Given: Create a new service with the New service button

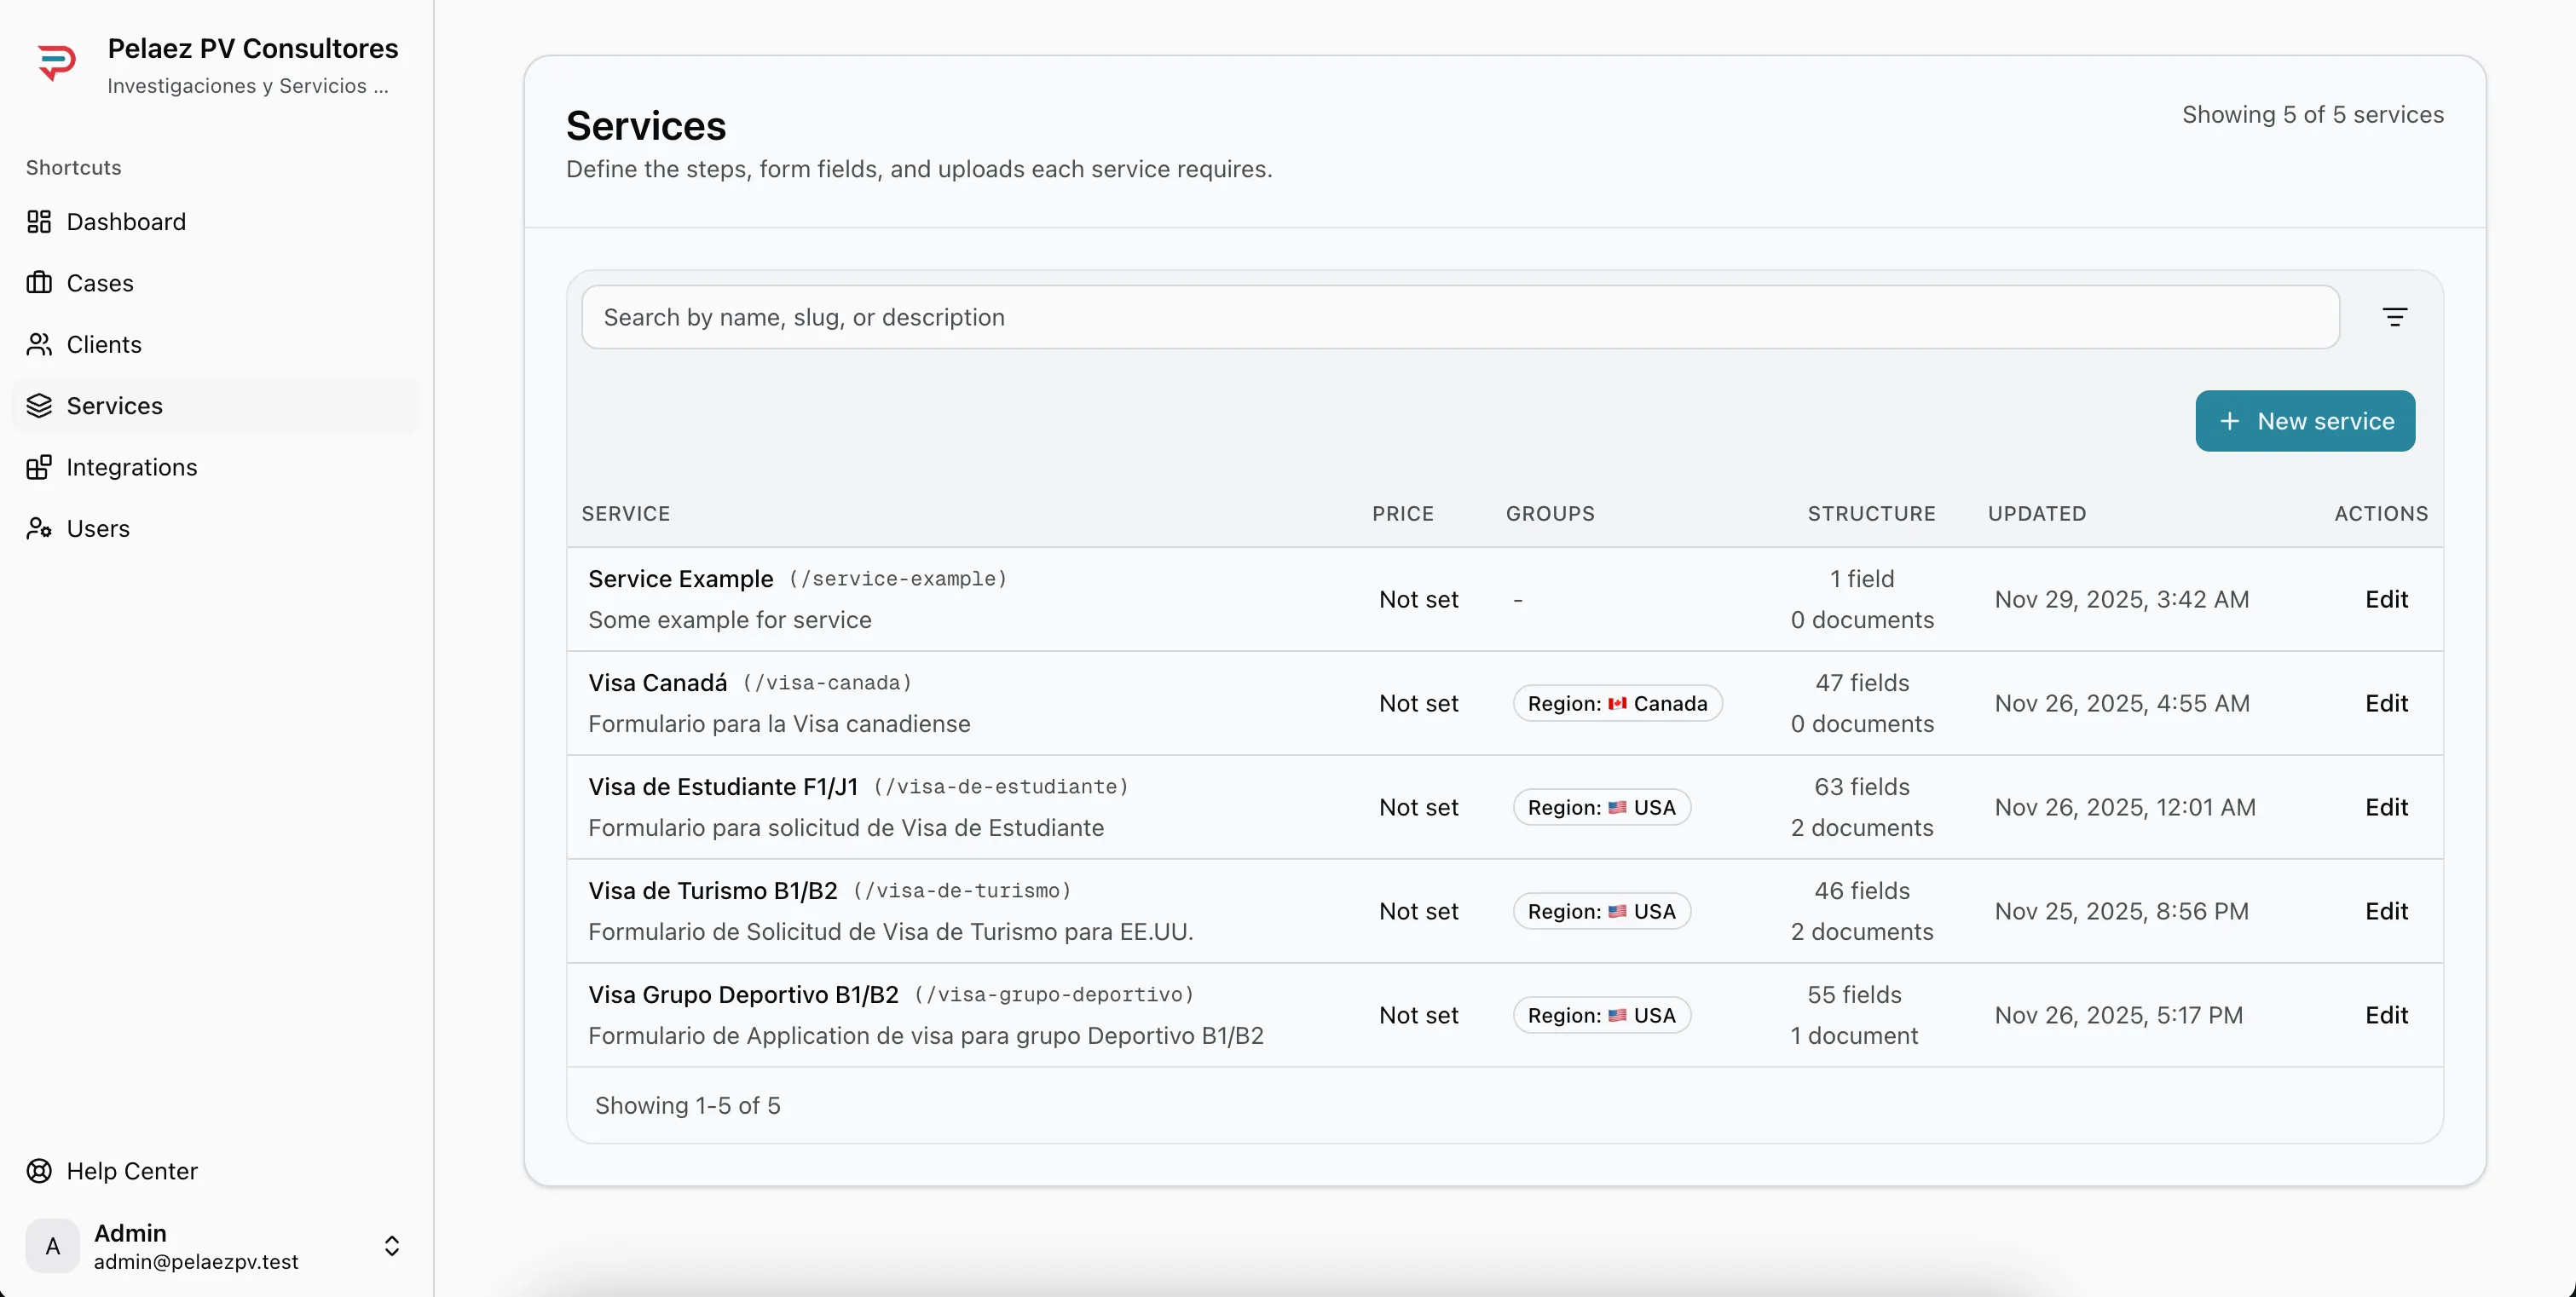Looking at the screenshot, I should [2305, 420].
